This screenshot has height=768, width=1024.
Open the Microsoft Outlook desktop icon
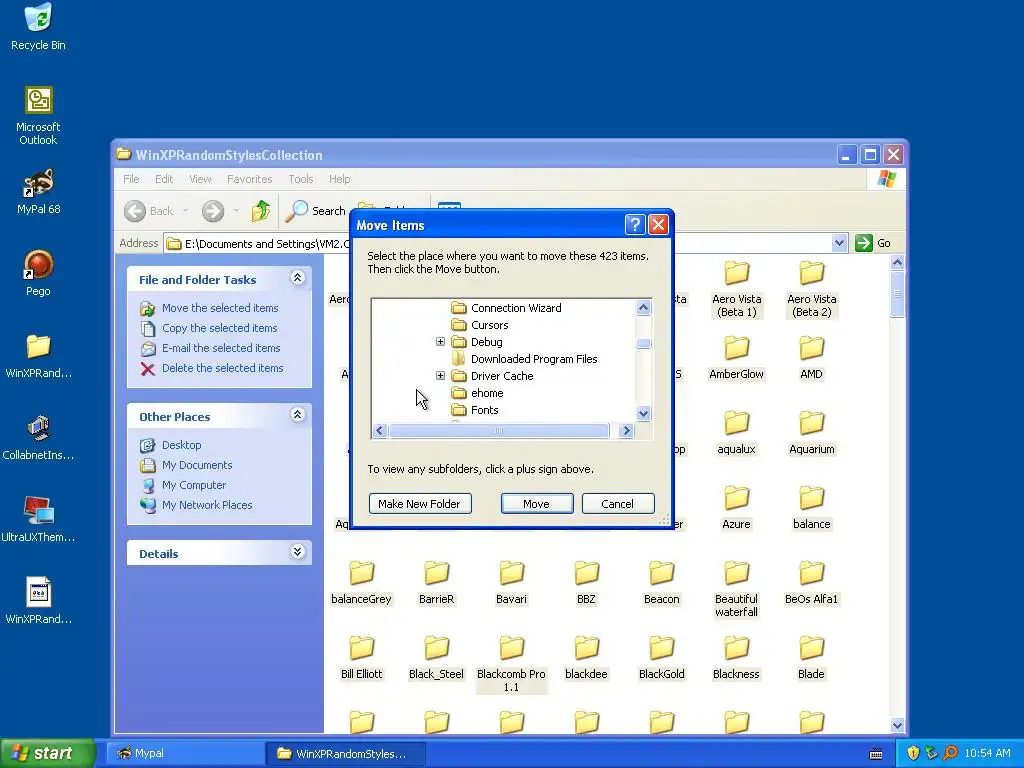click(x=39, y=115)
